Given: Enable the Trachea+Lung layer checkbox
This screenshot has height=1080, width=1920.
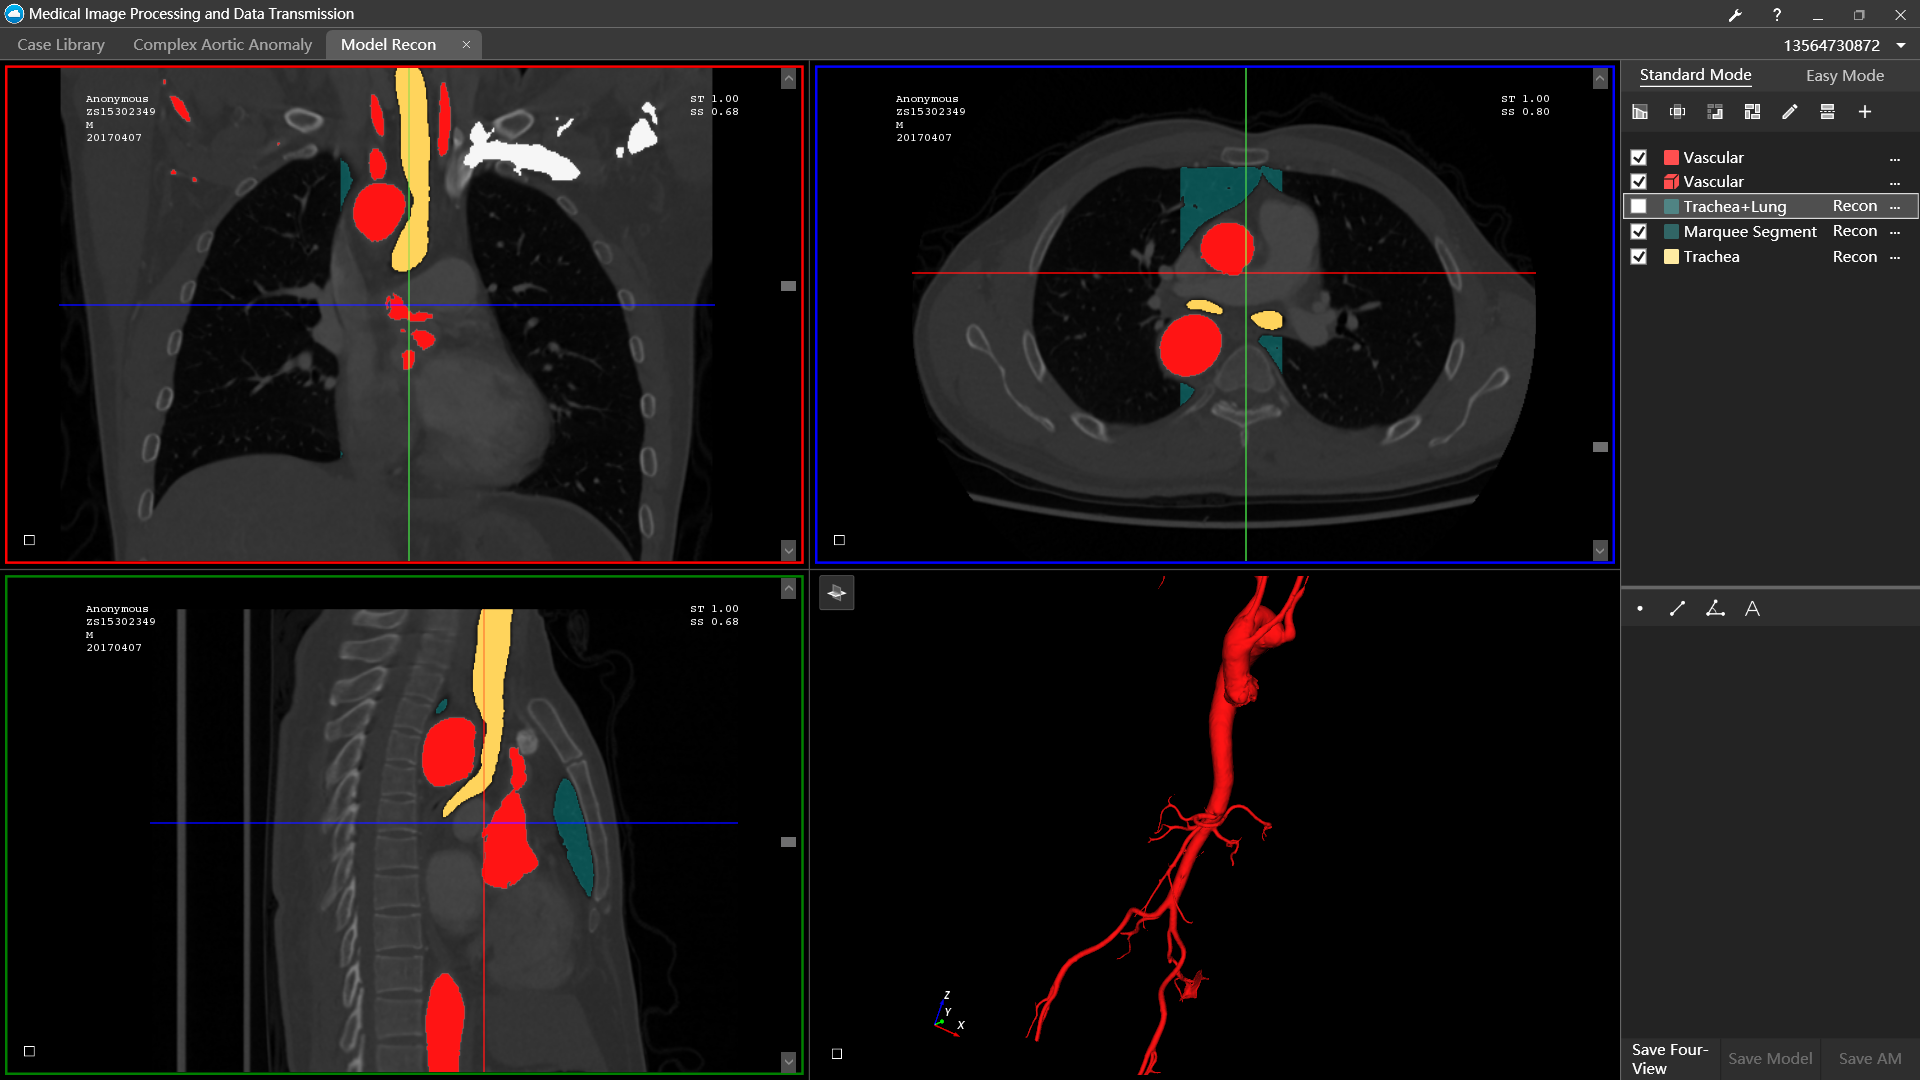Looking at the screenshot, I should [x=1638, y=207].
